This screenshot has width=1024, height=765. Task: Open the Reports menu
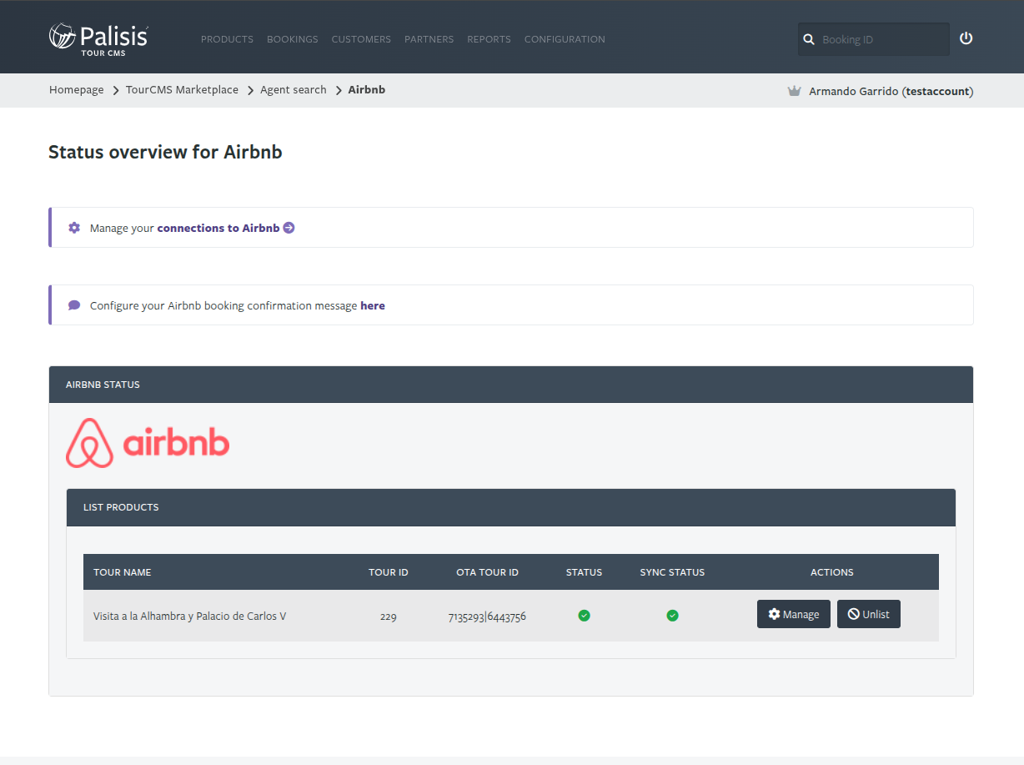click(489, 39)
